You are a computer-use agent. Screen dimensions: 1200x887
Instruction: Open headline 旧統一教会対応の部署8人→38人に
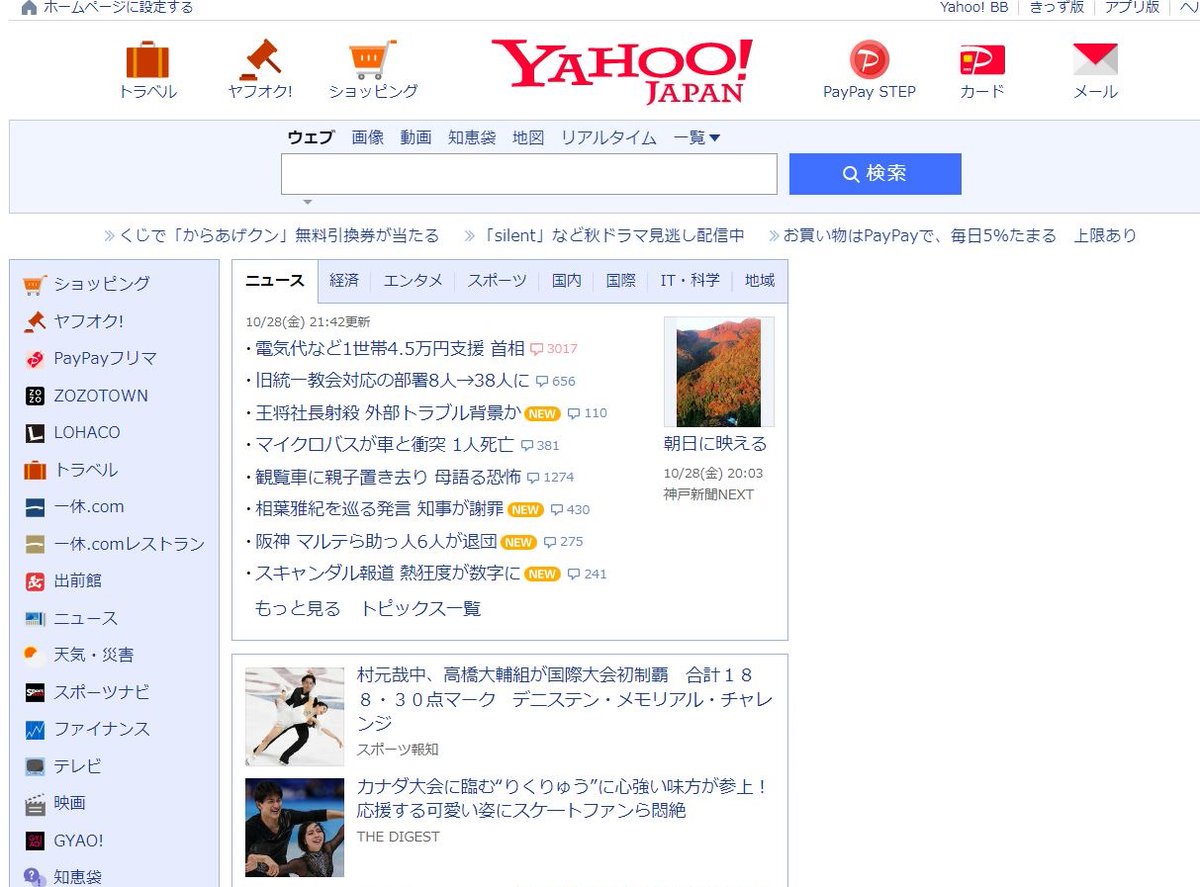click(x=392, y=381)
